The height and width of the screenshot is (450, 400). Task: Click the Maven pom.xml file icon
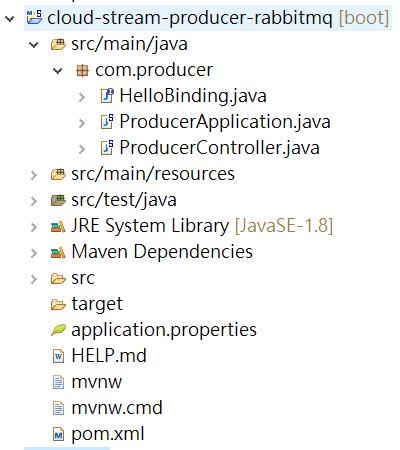(x=58, y=434)
